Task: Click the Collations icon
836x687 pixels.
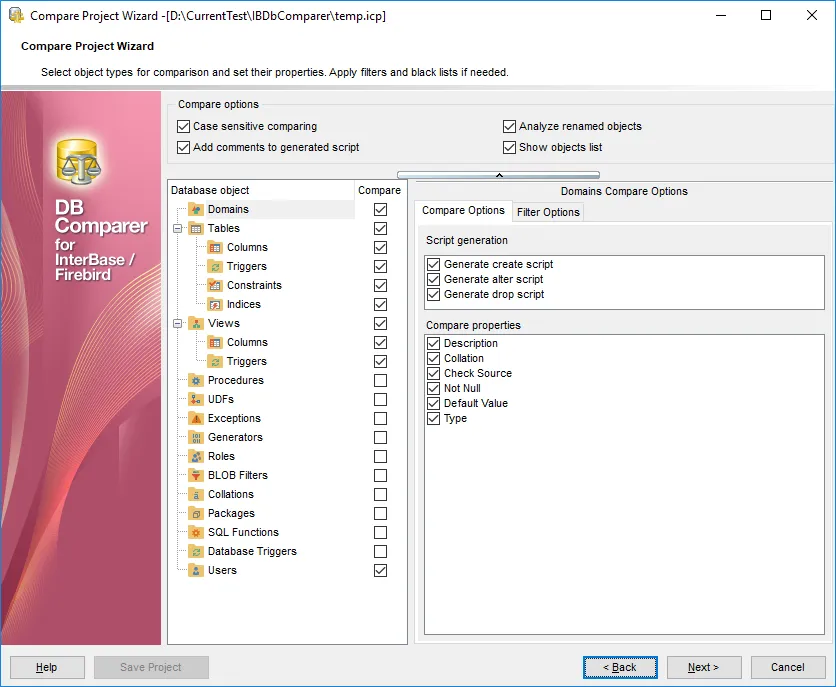Action: point(196,495)
